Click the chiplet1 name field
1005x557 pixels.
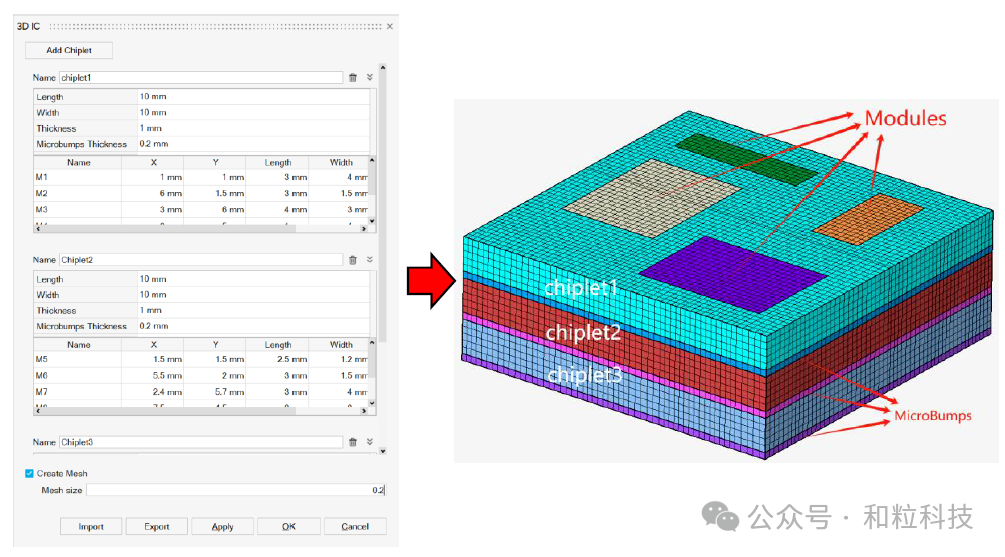(x=200, y=77)
